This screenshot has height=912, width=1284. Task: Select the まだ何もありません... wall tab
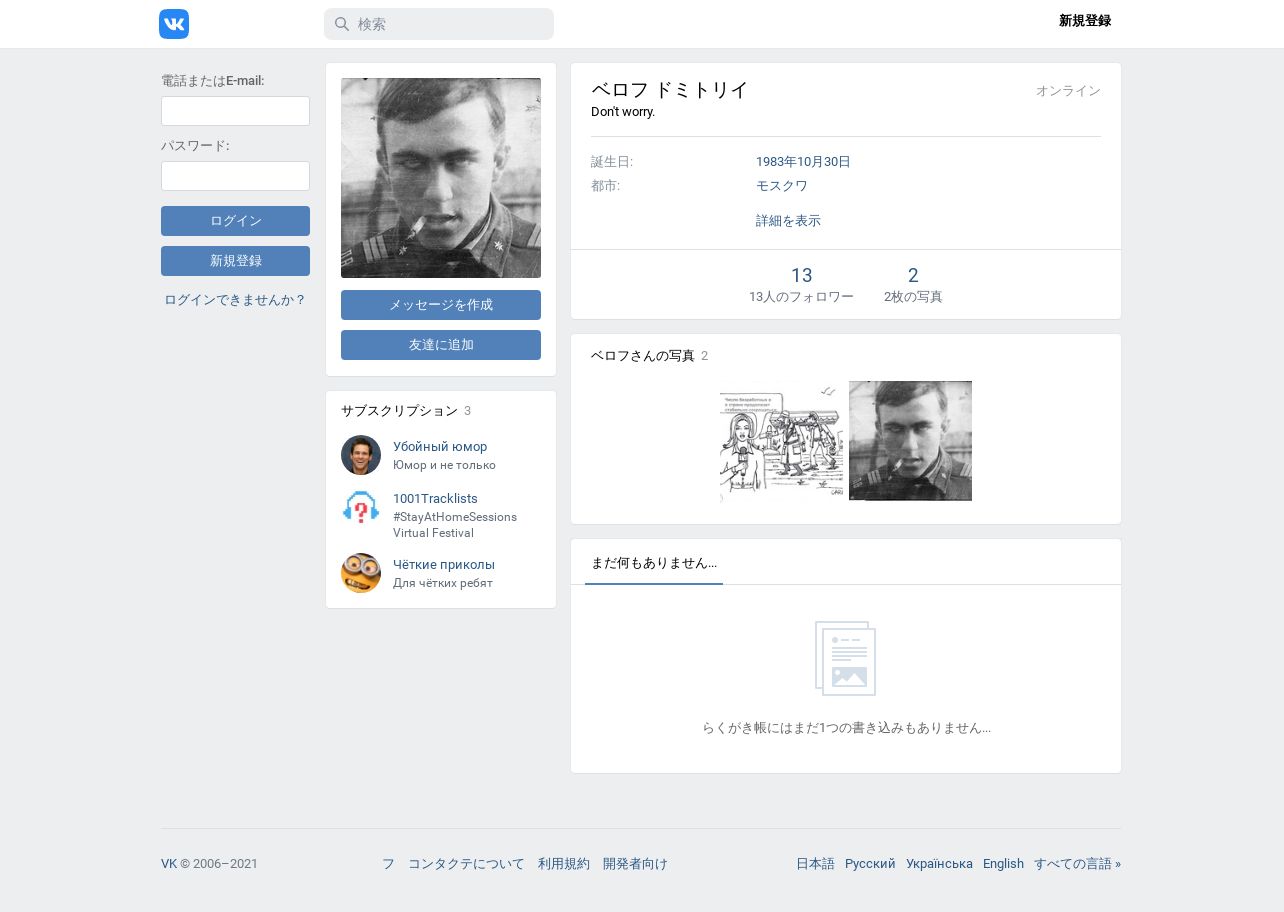pyautogui.click(x=654, y=563)
